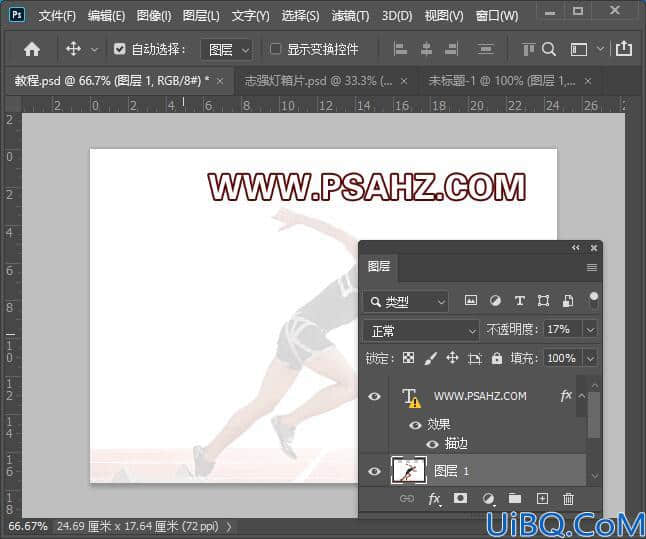This screenshot has width=646, height=539.
Task: Open the 3D(D) menu
Action: [x=397, y=16]
